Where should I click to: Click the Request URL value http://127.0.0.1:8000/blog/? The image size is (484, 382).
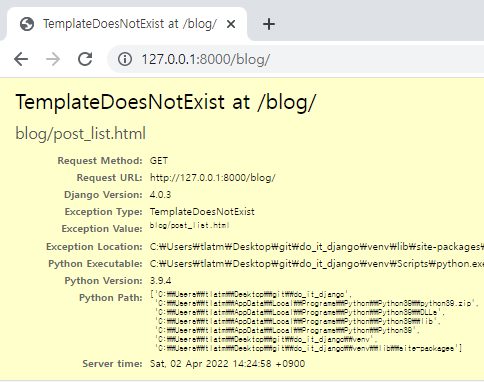[213, 178]
